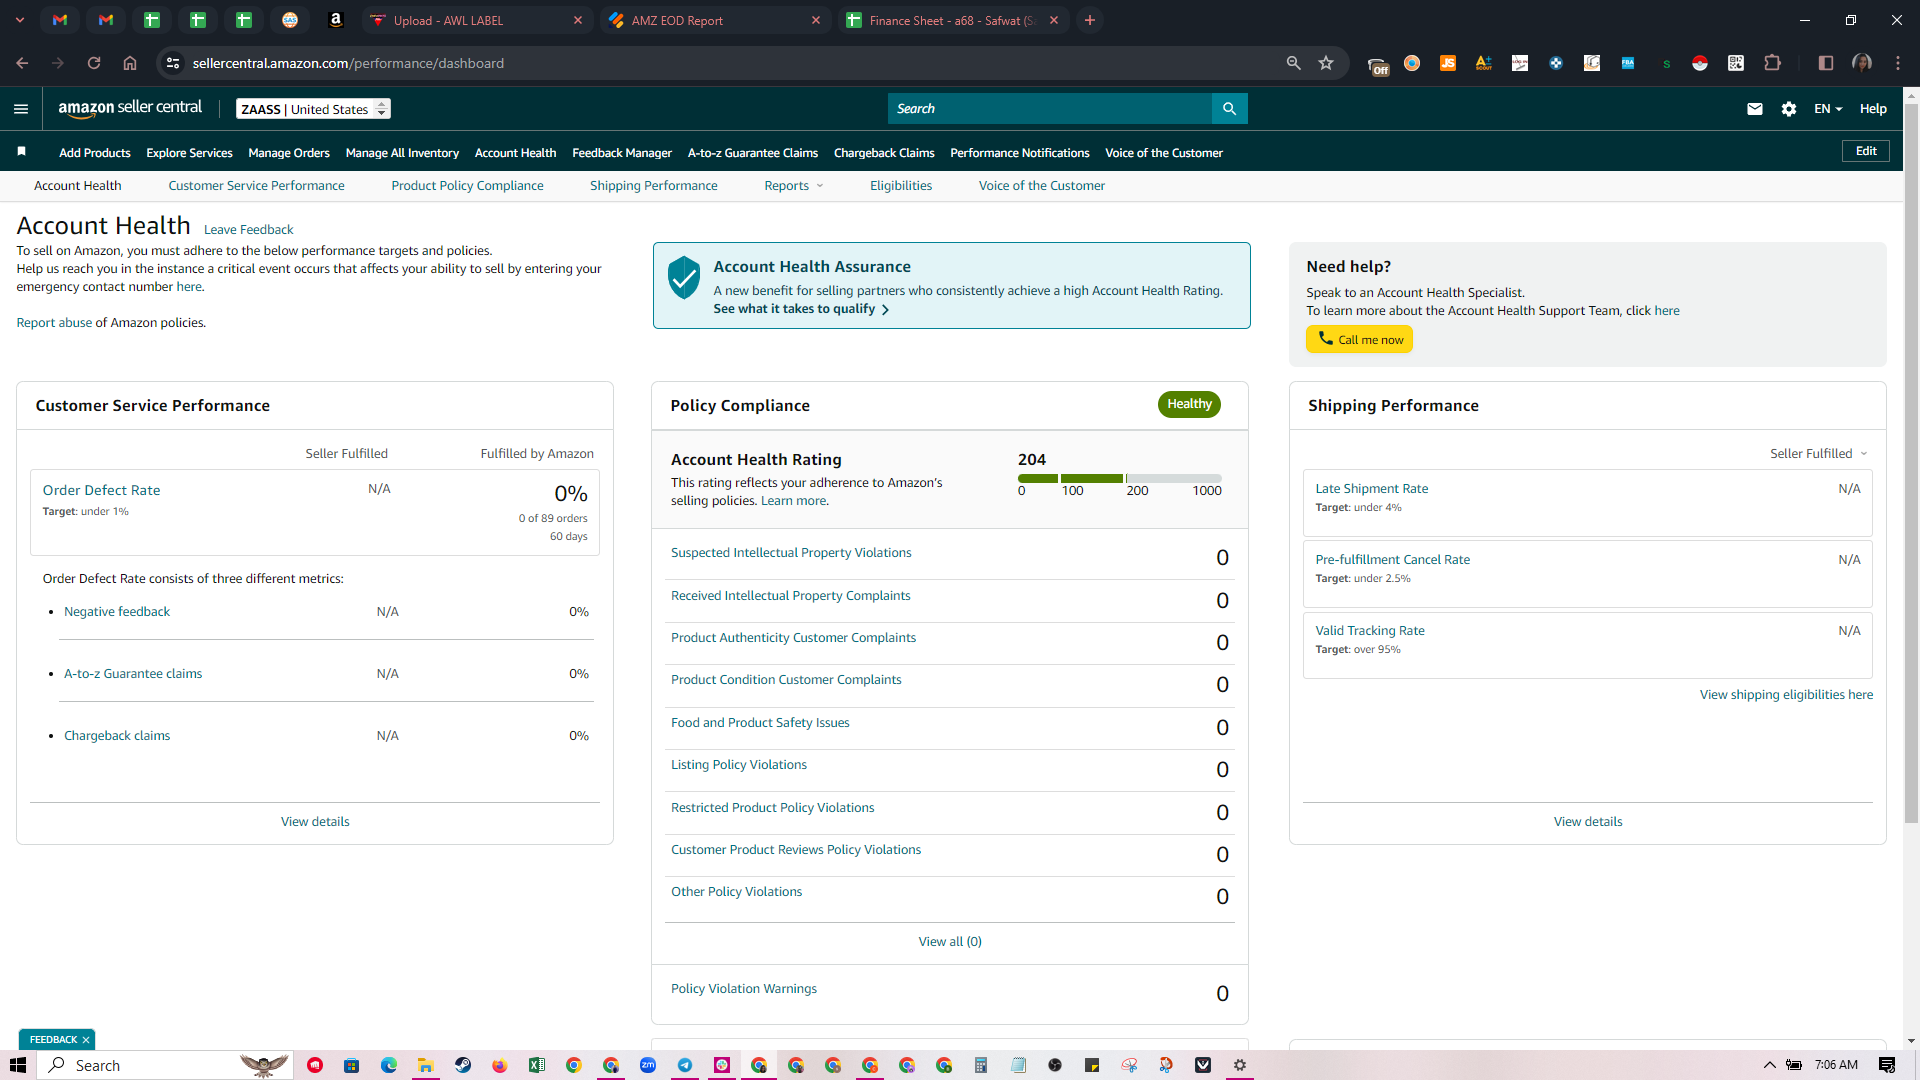Switch to the Upload - AWL LABEL tab

[475, 20]
